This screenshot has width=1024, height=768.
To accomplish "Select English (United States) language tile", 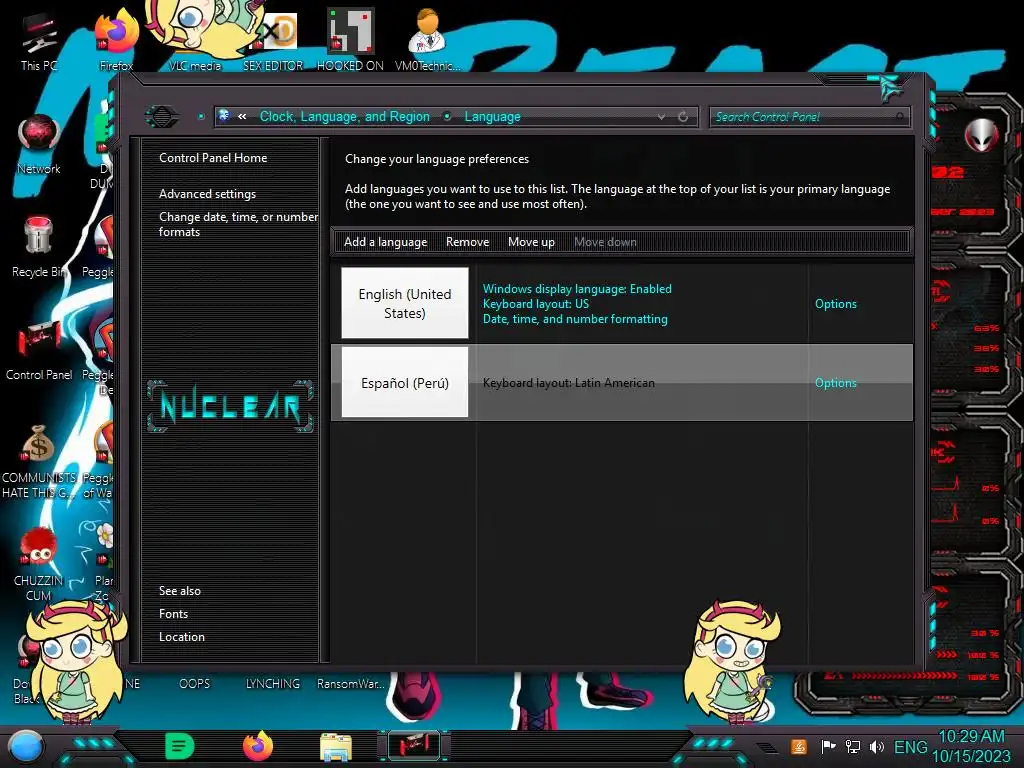I will [x=405, y=303].
